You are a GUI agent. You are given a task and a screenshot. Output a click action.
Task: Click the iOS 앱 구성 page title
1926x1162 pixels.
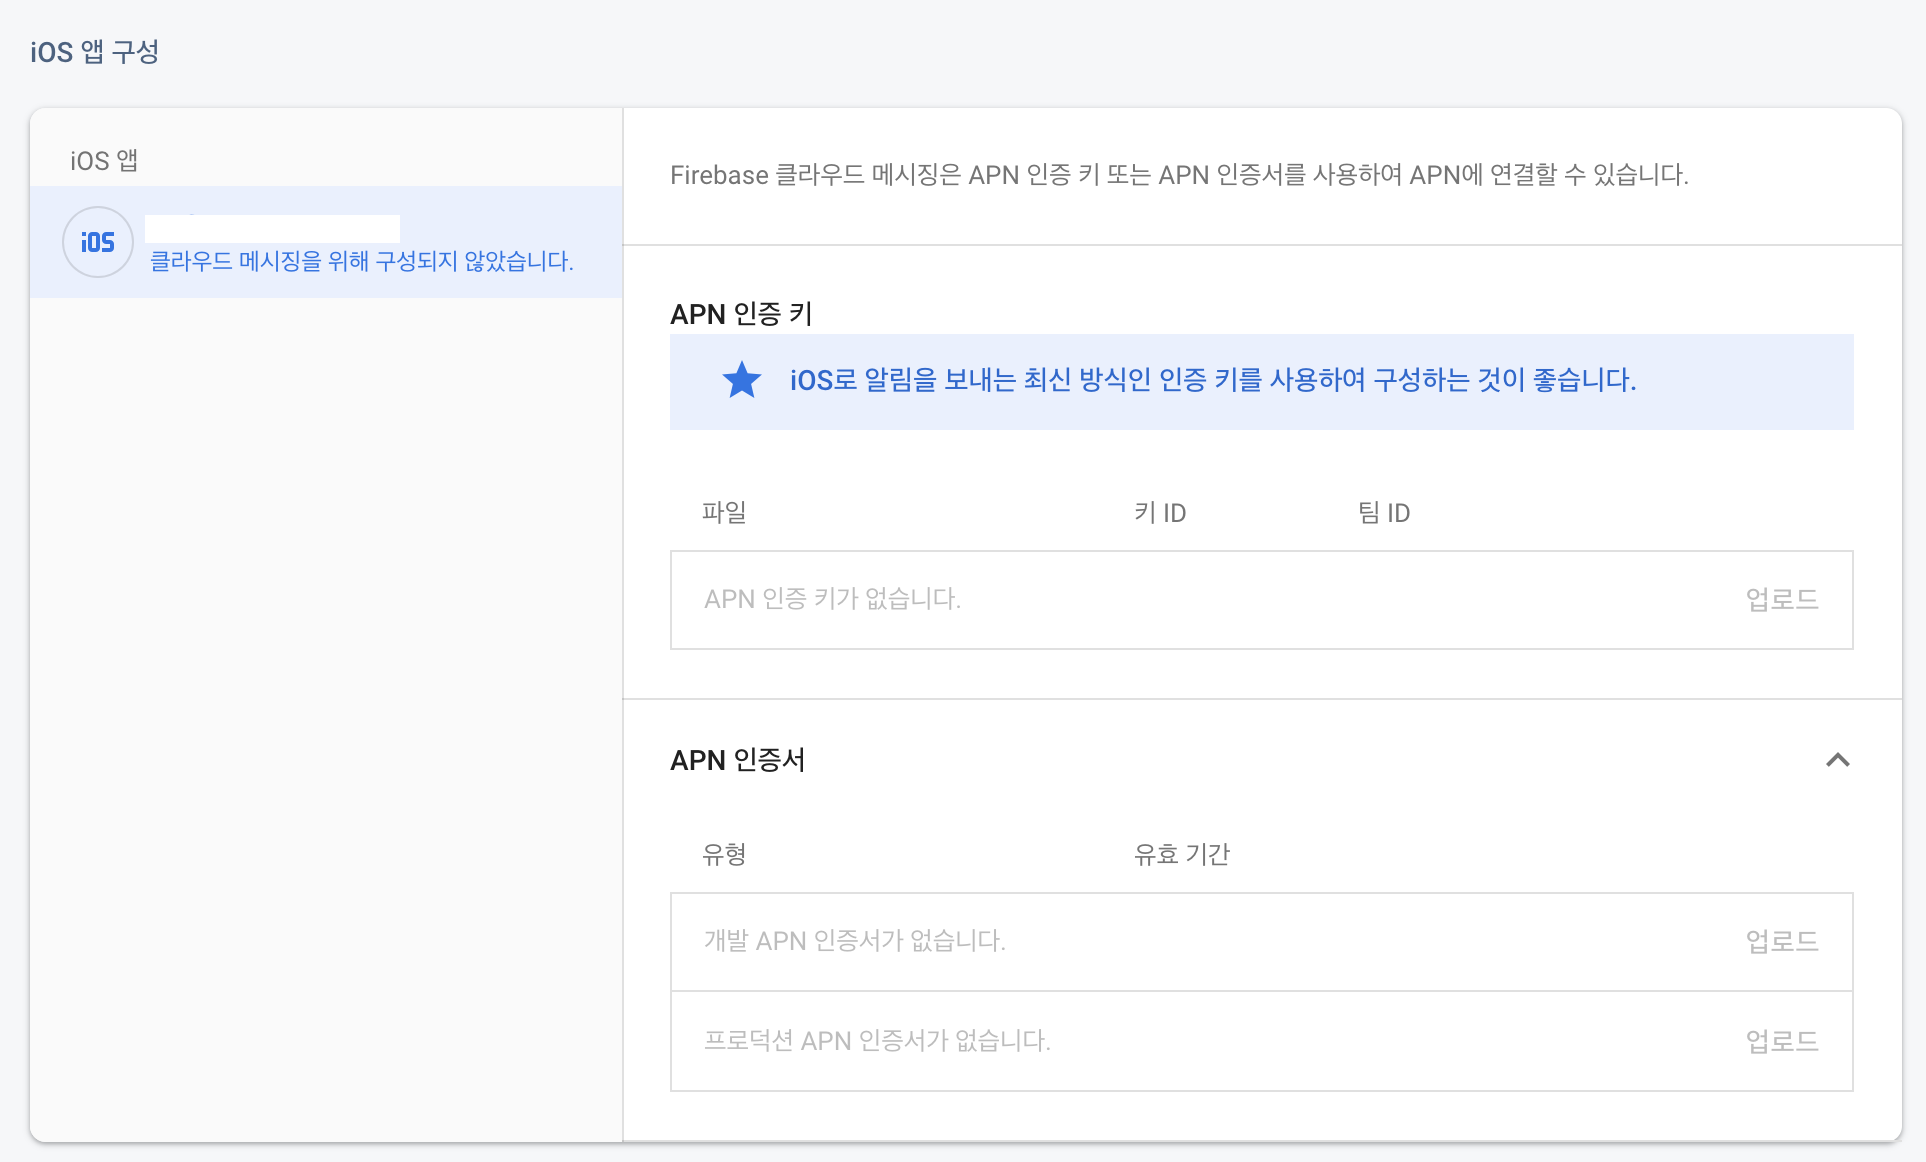[95, 52]
